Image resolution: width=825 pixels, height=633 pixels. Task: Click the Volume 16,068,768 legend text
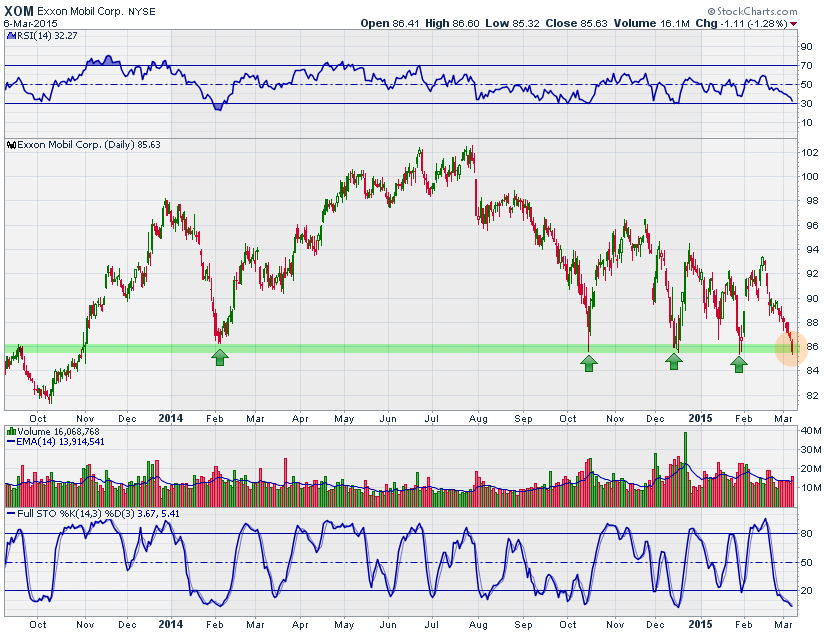click(58, 431)
